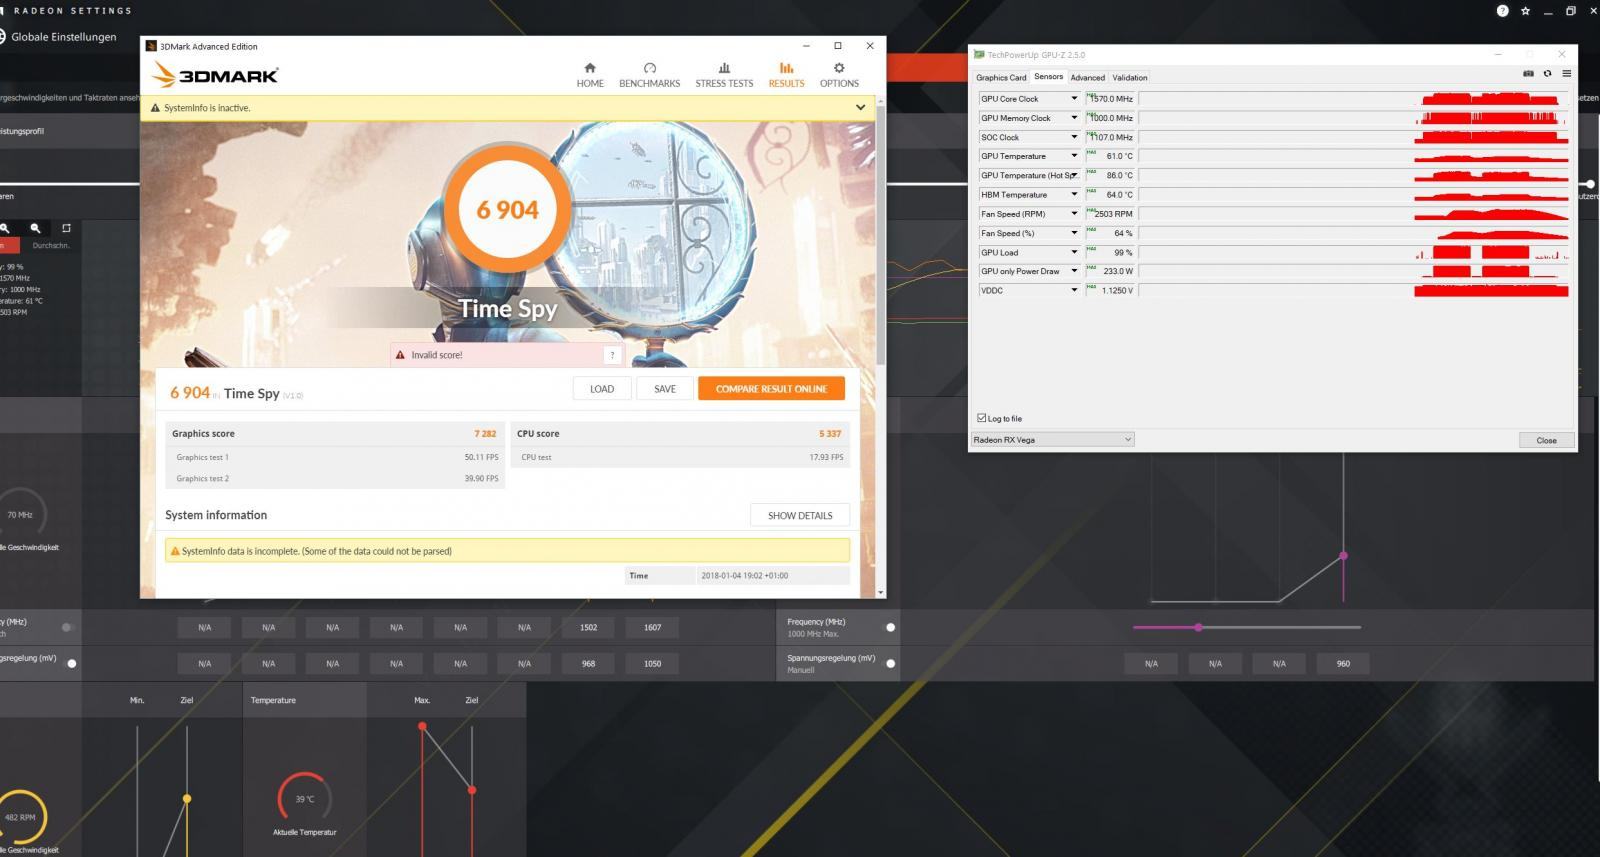Viewport: 1600px width, 857px height.
Task: Click the 1050 voltage state value field
Action: click(652, 663)
